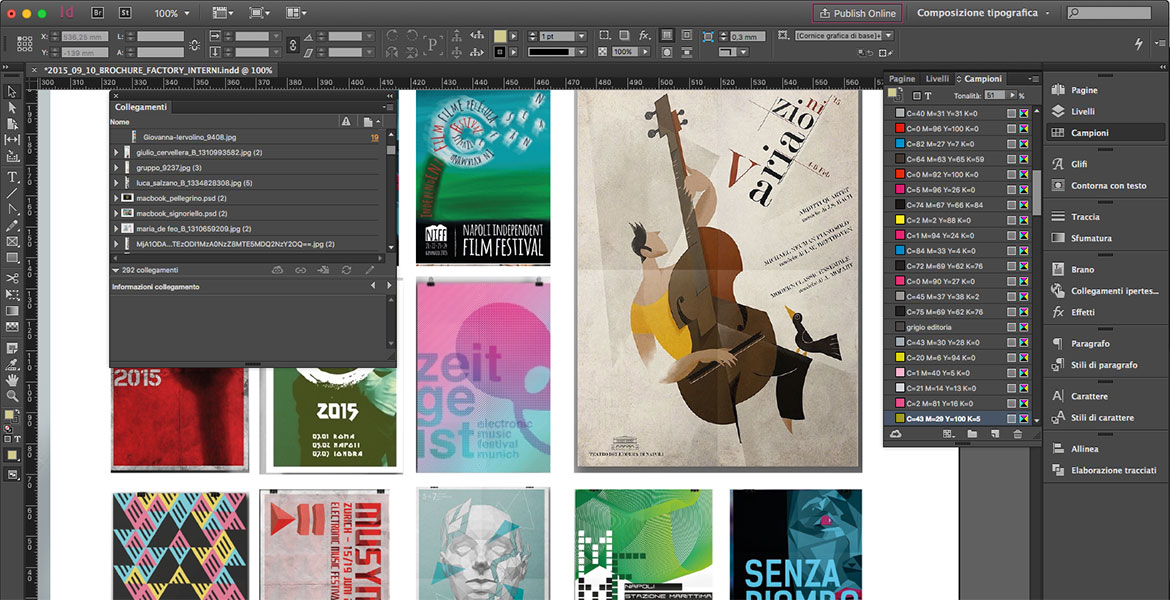Image resolution: width=1170 pixels, height=600 pixels.
Task: Click the Publish Online button
Action: click(857, 13)
